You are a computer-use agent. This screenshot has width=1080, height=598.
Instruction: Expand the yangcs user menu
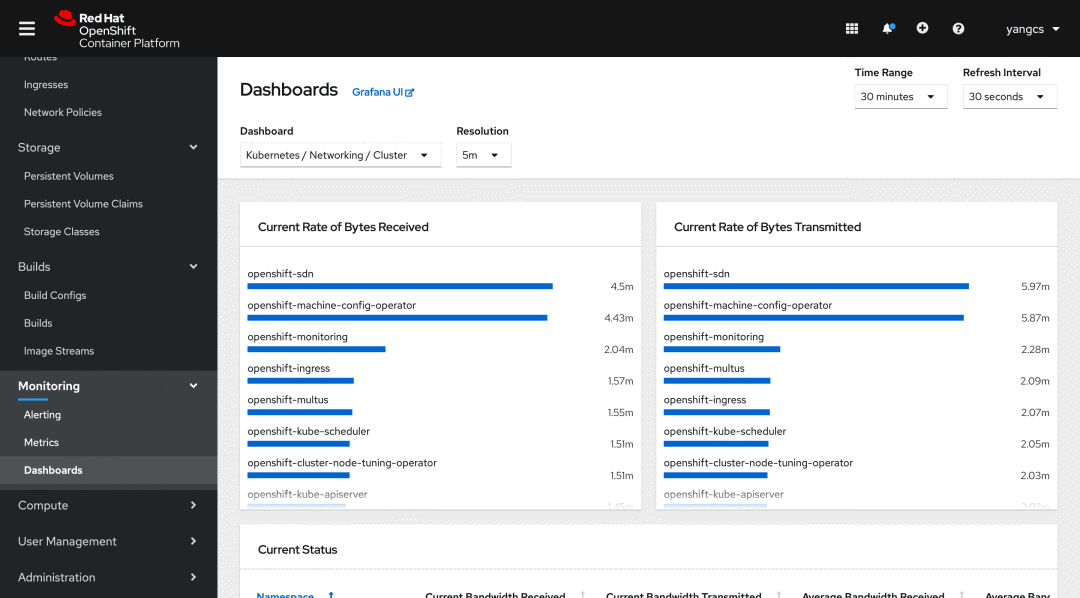click(1032, 28)
